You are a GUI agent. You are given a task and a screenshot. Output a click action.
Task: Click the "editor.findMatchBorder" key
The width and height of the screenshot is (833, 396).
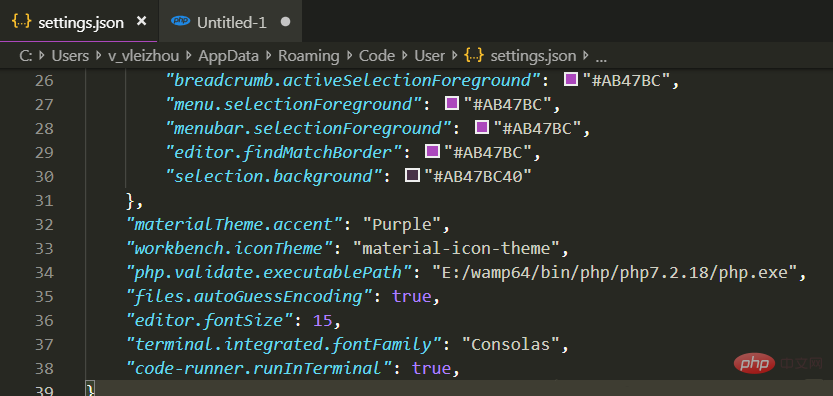(x=285, y=153)
